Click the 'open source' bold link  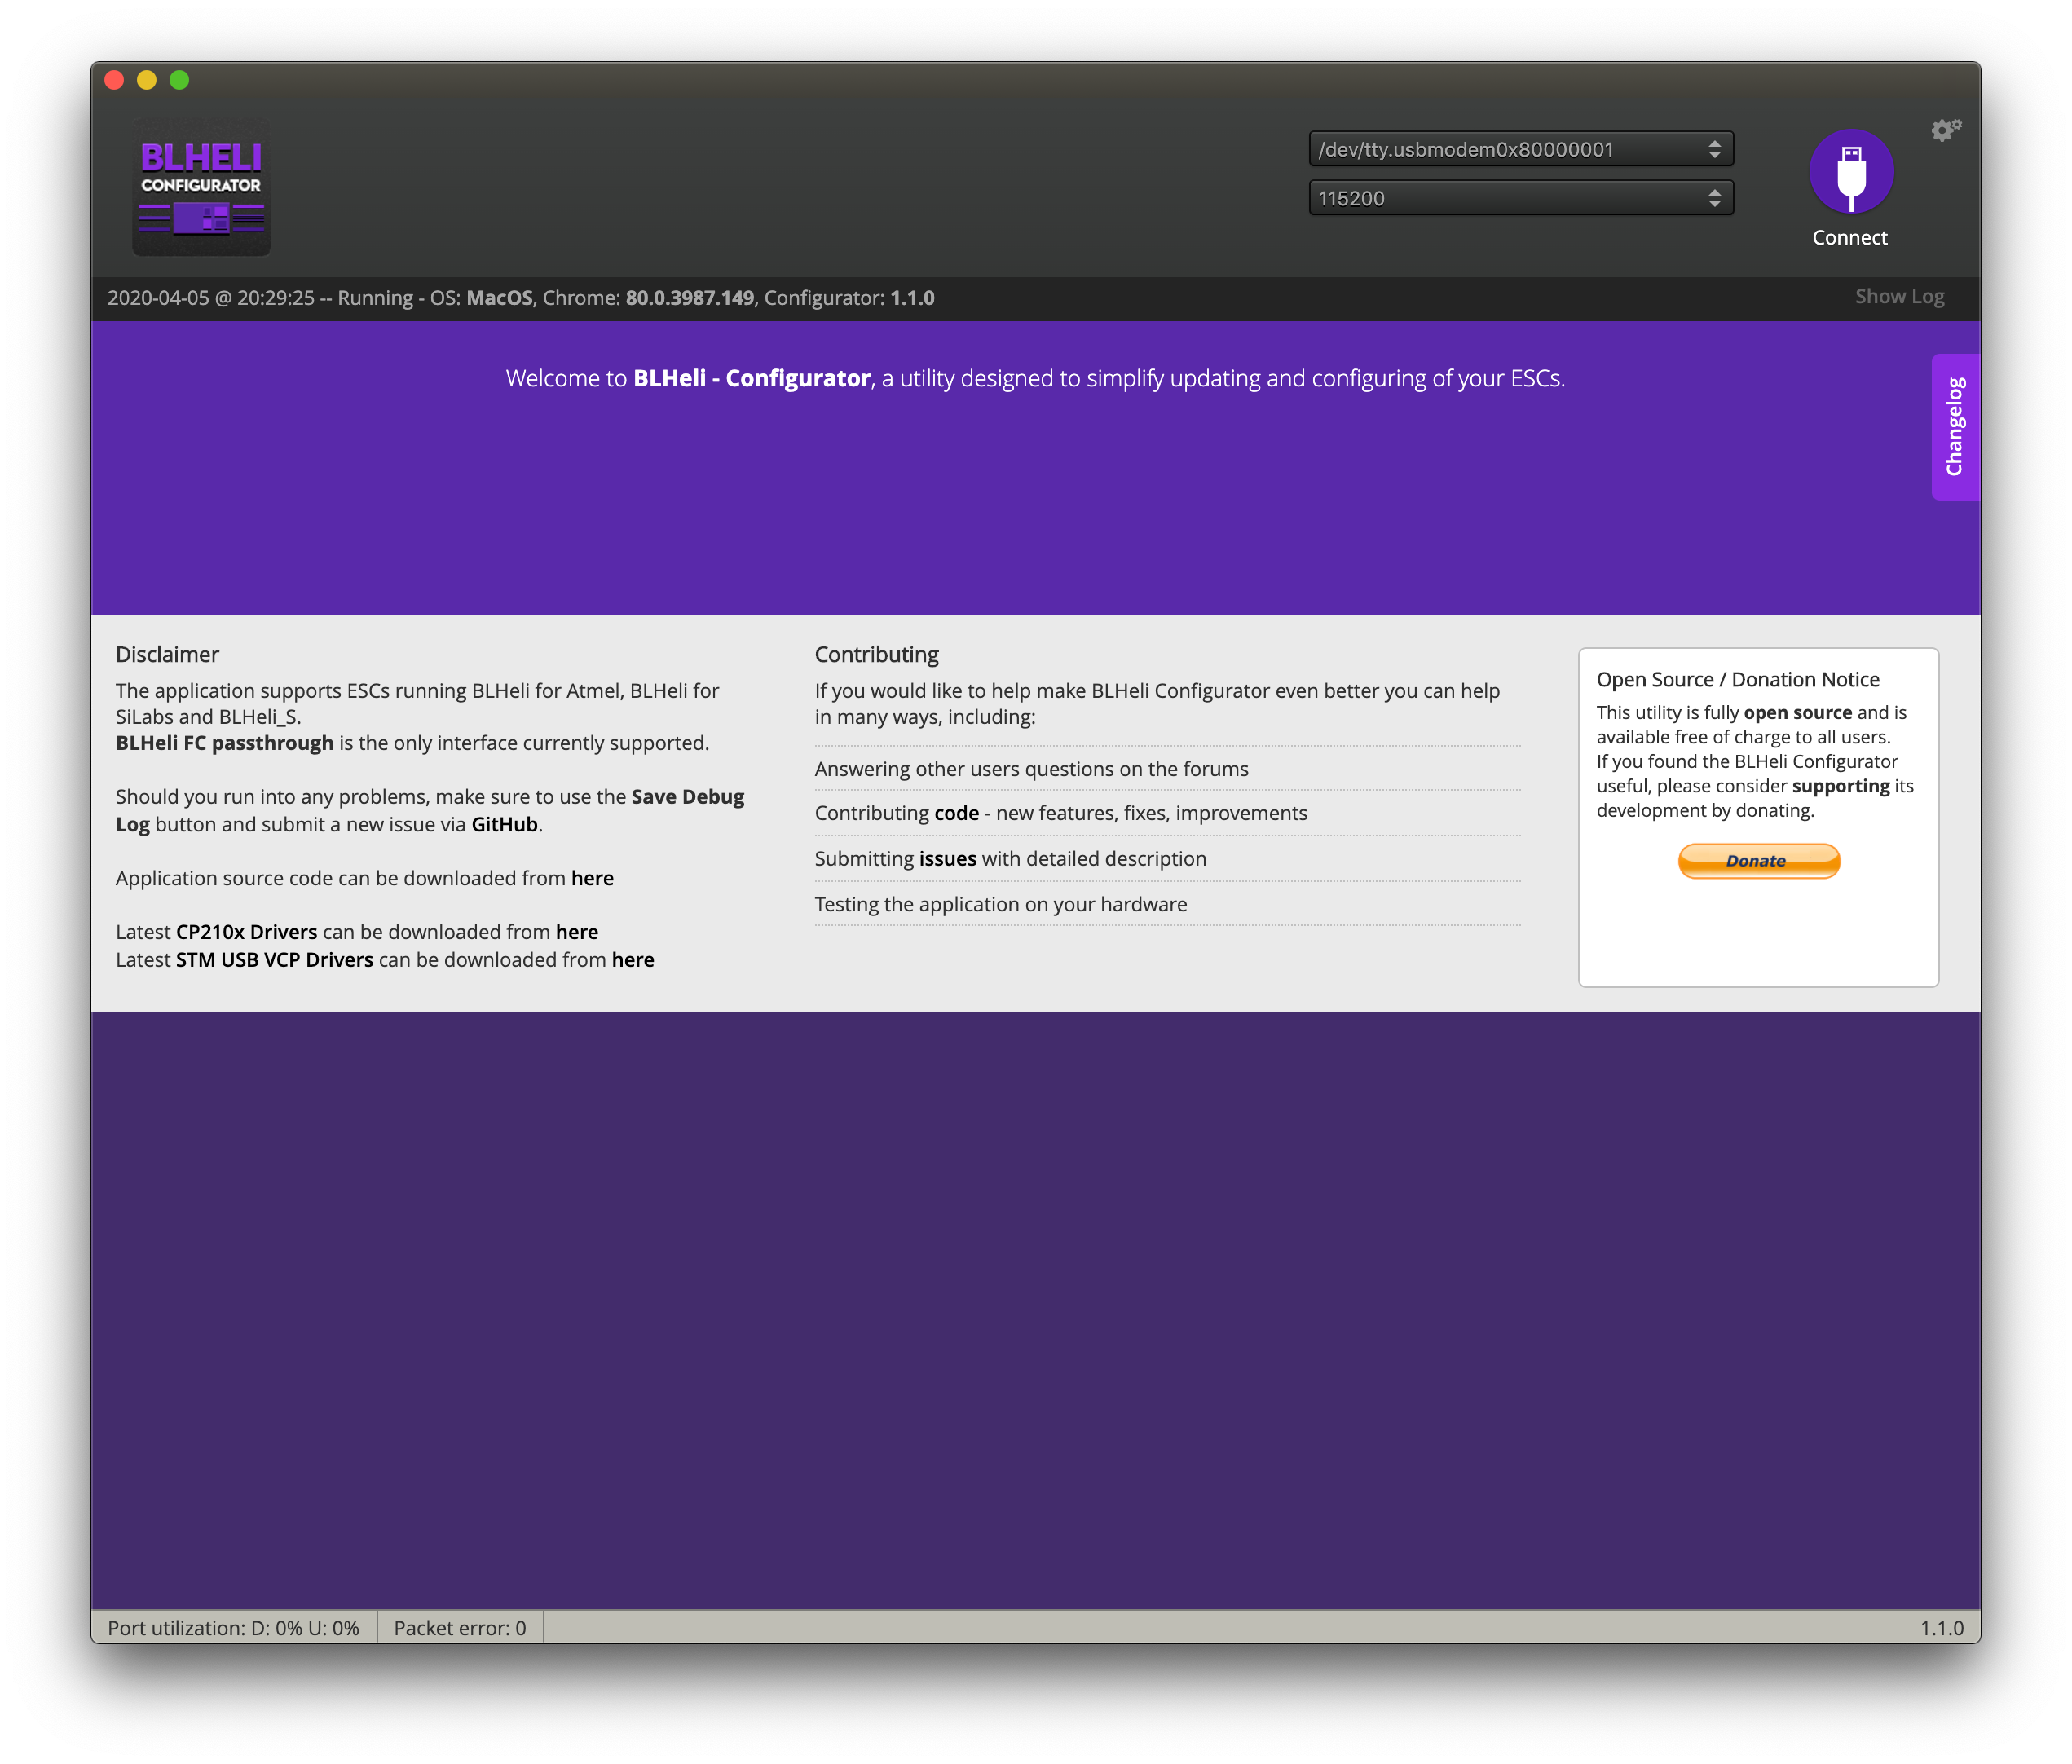[x=1798, y=713]
